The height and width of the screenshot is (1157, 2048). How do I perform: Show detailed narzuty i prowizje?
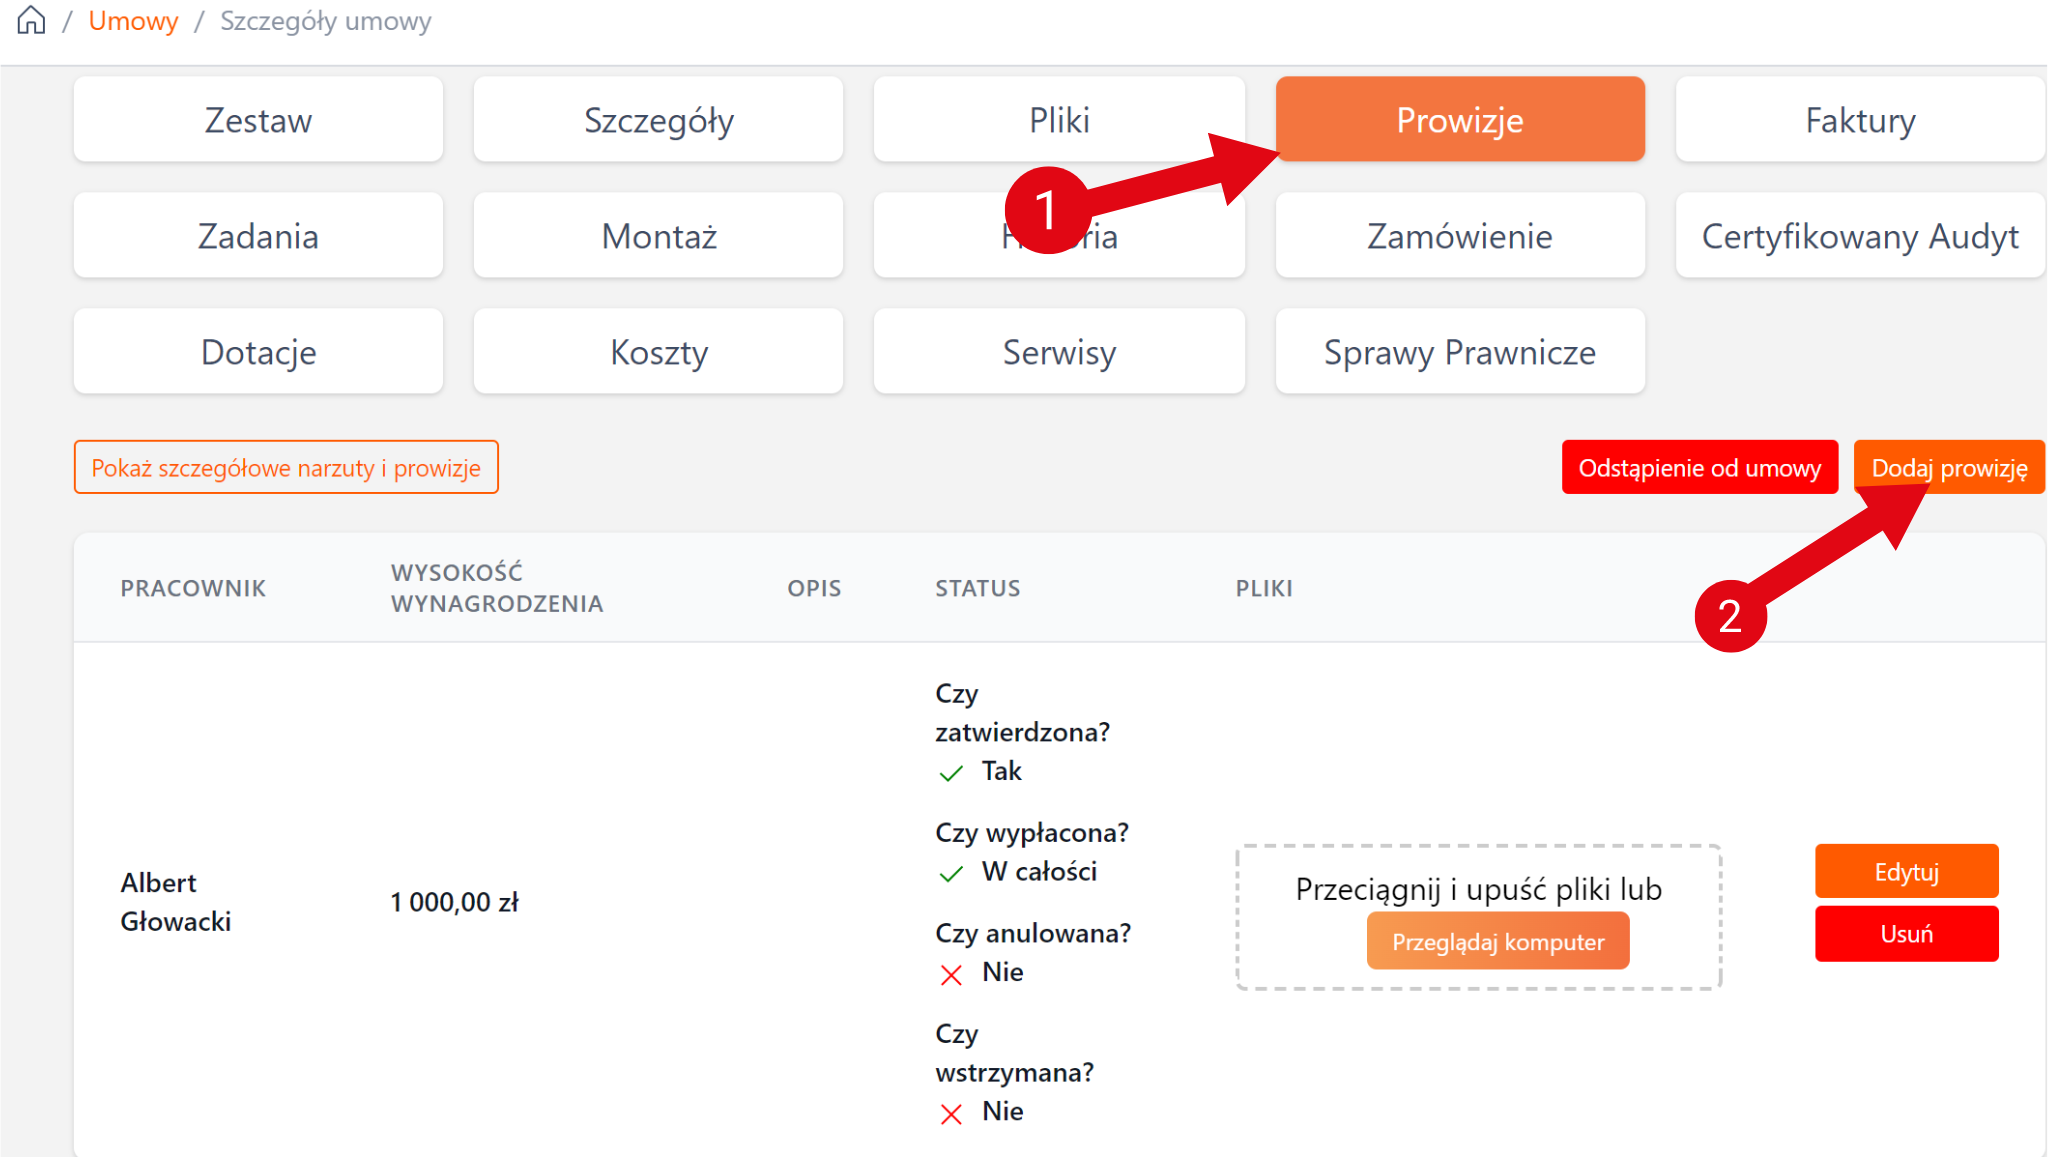point(286,468)
